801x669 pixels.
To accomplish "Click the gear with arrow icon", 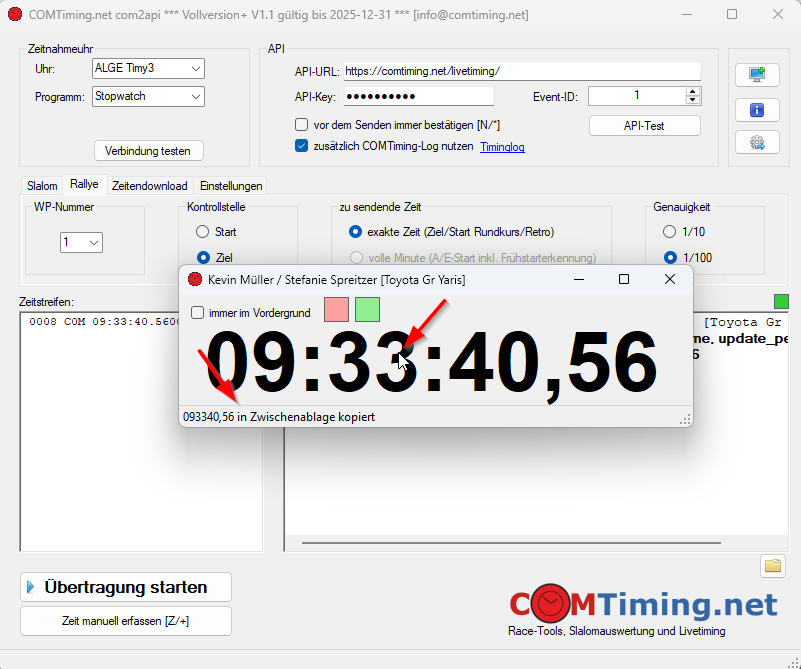I will pos(757,142).
